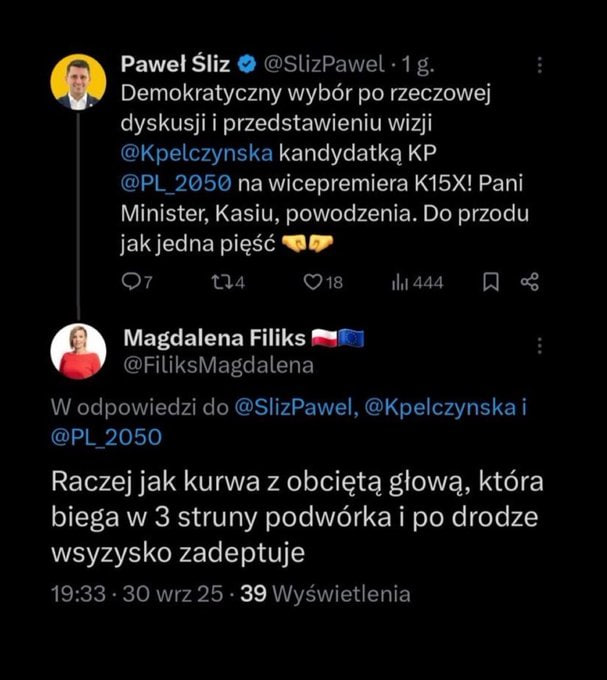The width and height of the screenshot is (607, 680).
Task: Click the reply icon on Paweł Śliz's tweet
Action: pyautogui.click(x=130, y=282)
